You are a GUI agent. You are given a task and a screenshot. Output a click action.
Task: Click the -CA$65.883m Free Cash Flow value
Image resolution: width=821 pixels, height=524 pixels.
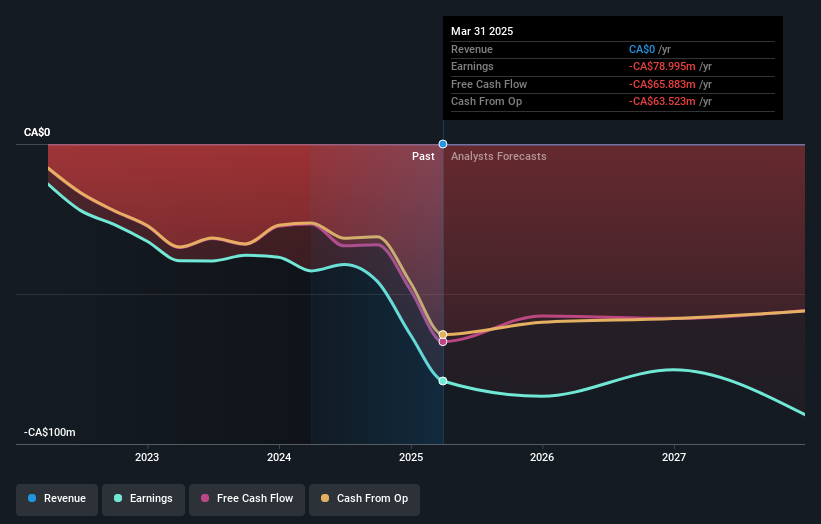tap(662, 84)
